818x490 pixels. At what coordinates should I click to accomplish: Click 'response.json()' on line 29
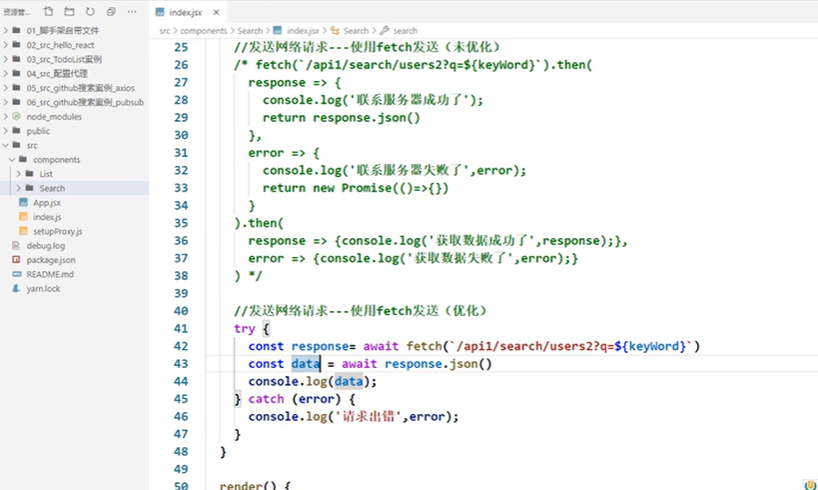366,117
